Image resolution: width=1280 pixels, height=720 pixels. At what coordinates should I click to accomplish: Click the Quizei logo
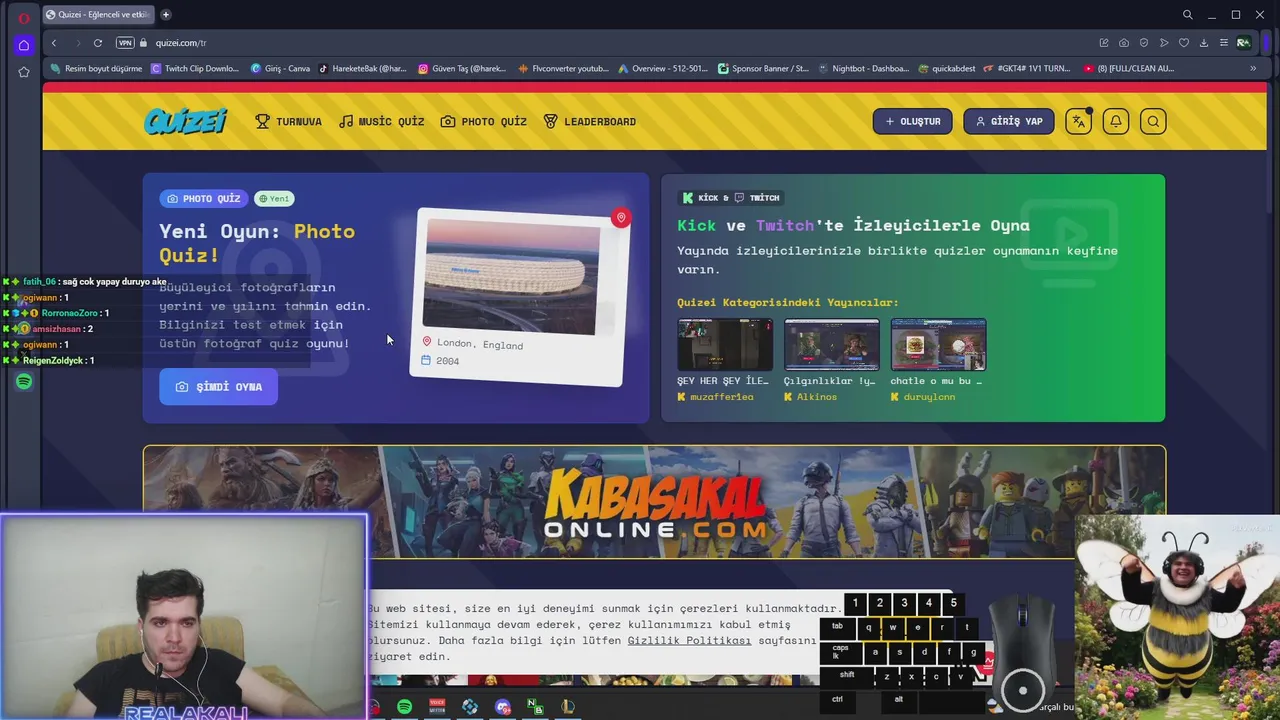(x=186, y=121)
